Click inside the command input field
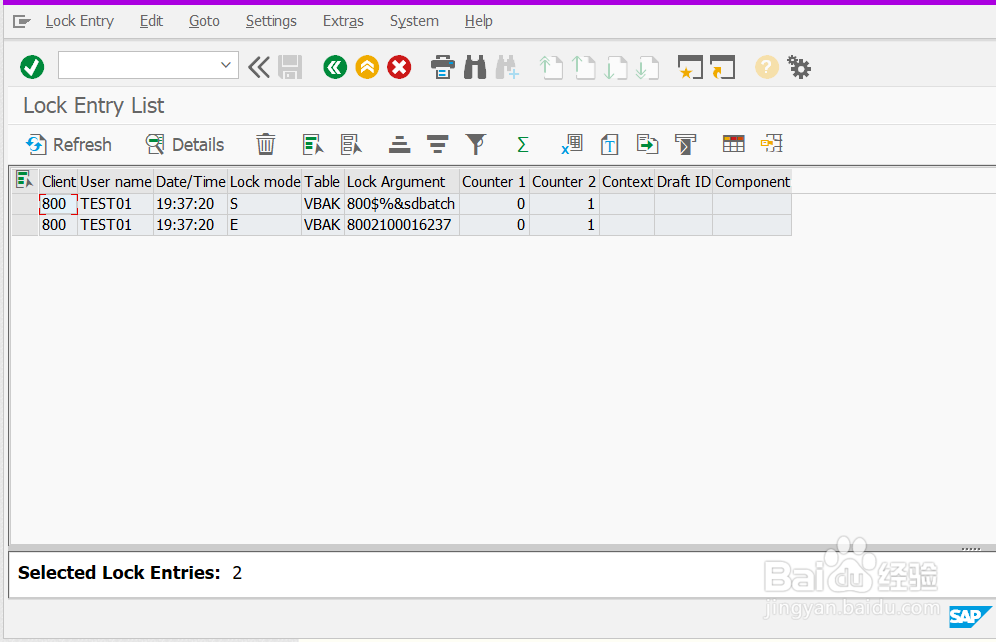 click(x=138, y=65)
